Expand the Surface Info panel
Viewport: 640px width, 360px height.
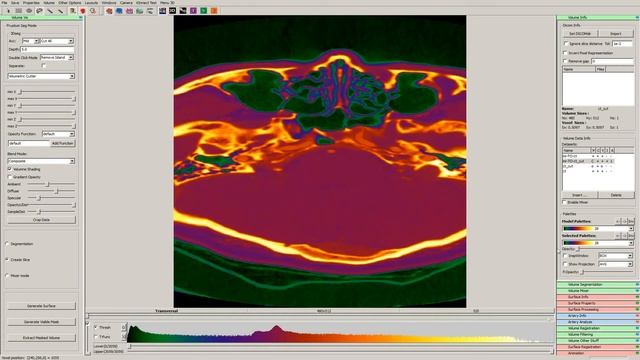(x=598, y=297)
